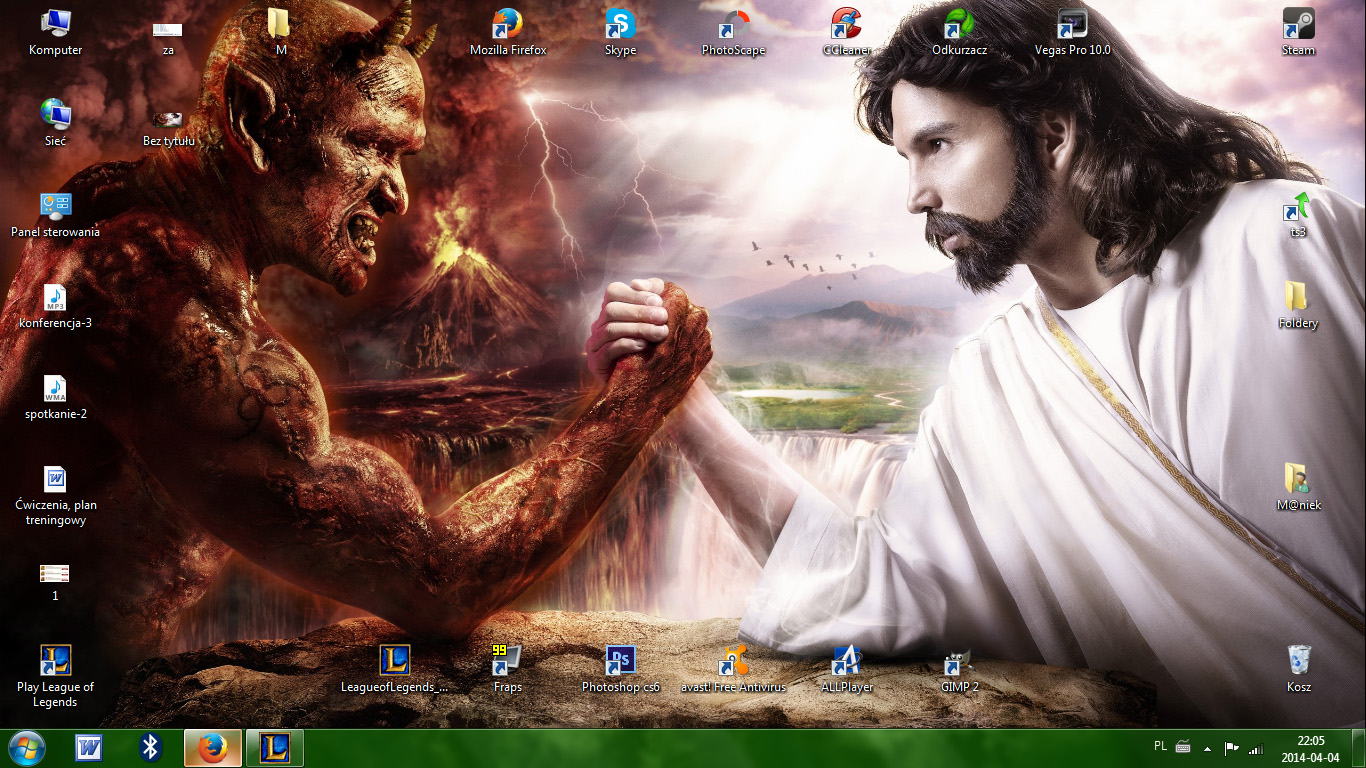This screenshot has width=1366, height=768.
Task: Click the Show desktop button
Action: (x=1358, y=748)
